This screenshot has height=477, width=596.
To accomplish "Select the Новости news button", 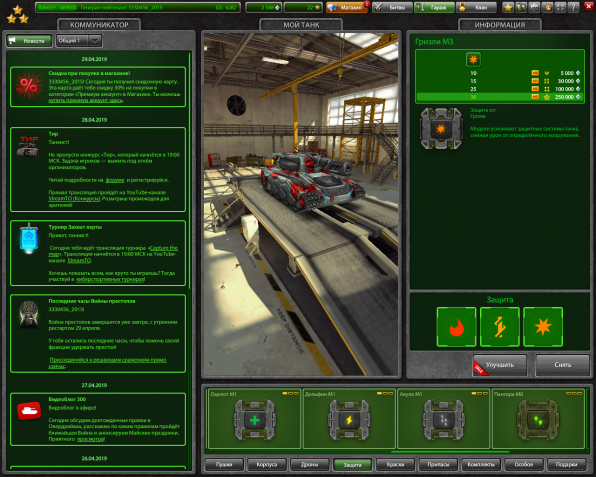I will (29, 41).
